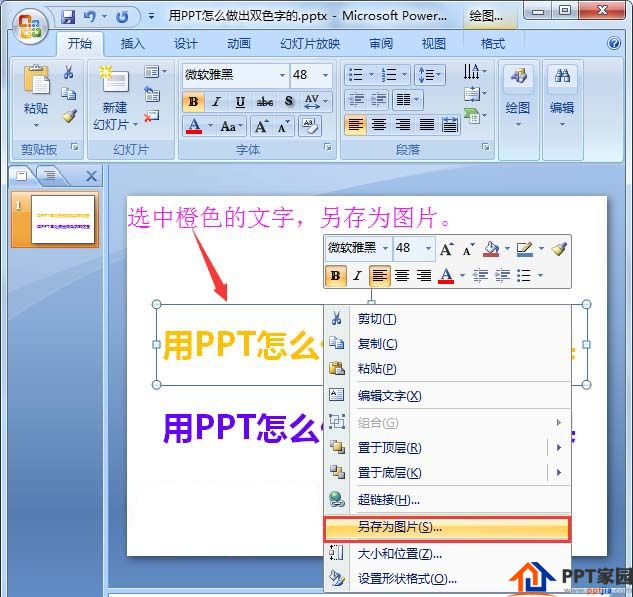Open font dialog launcher in 字体 group

[328, 147]
